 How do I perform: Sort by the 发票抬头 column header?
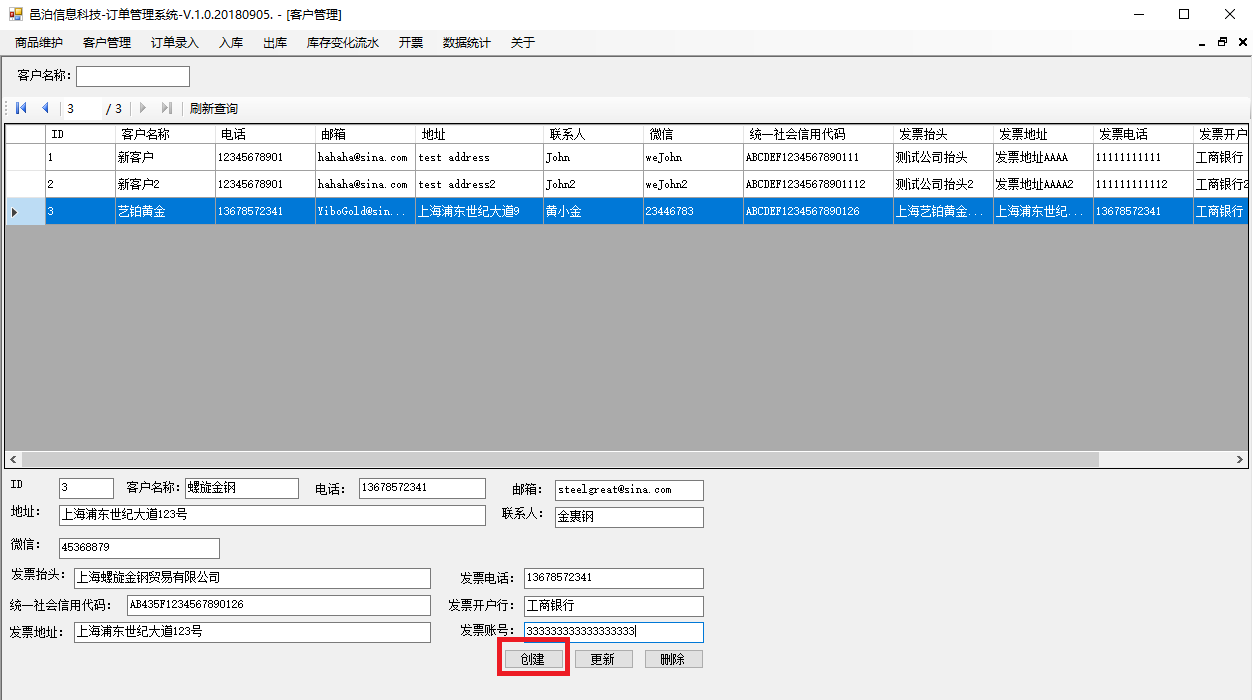(943, 134)
